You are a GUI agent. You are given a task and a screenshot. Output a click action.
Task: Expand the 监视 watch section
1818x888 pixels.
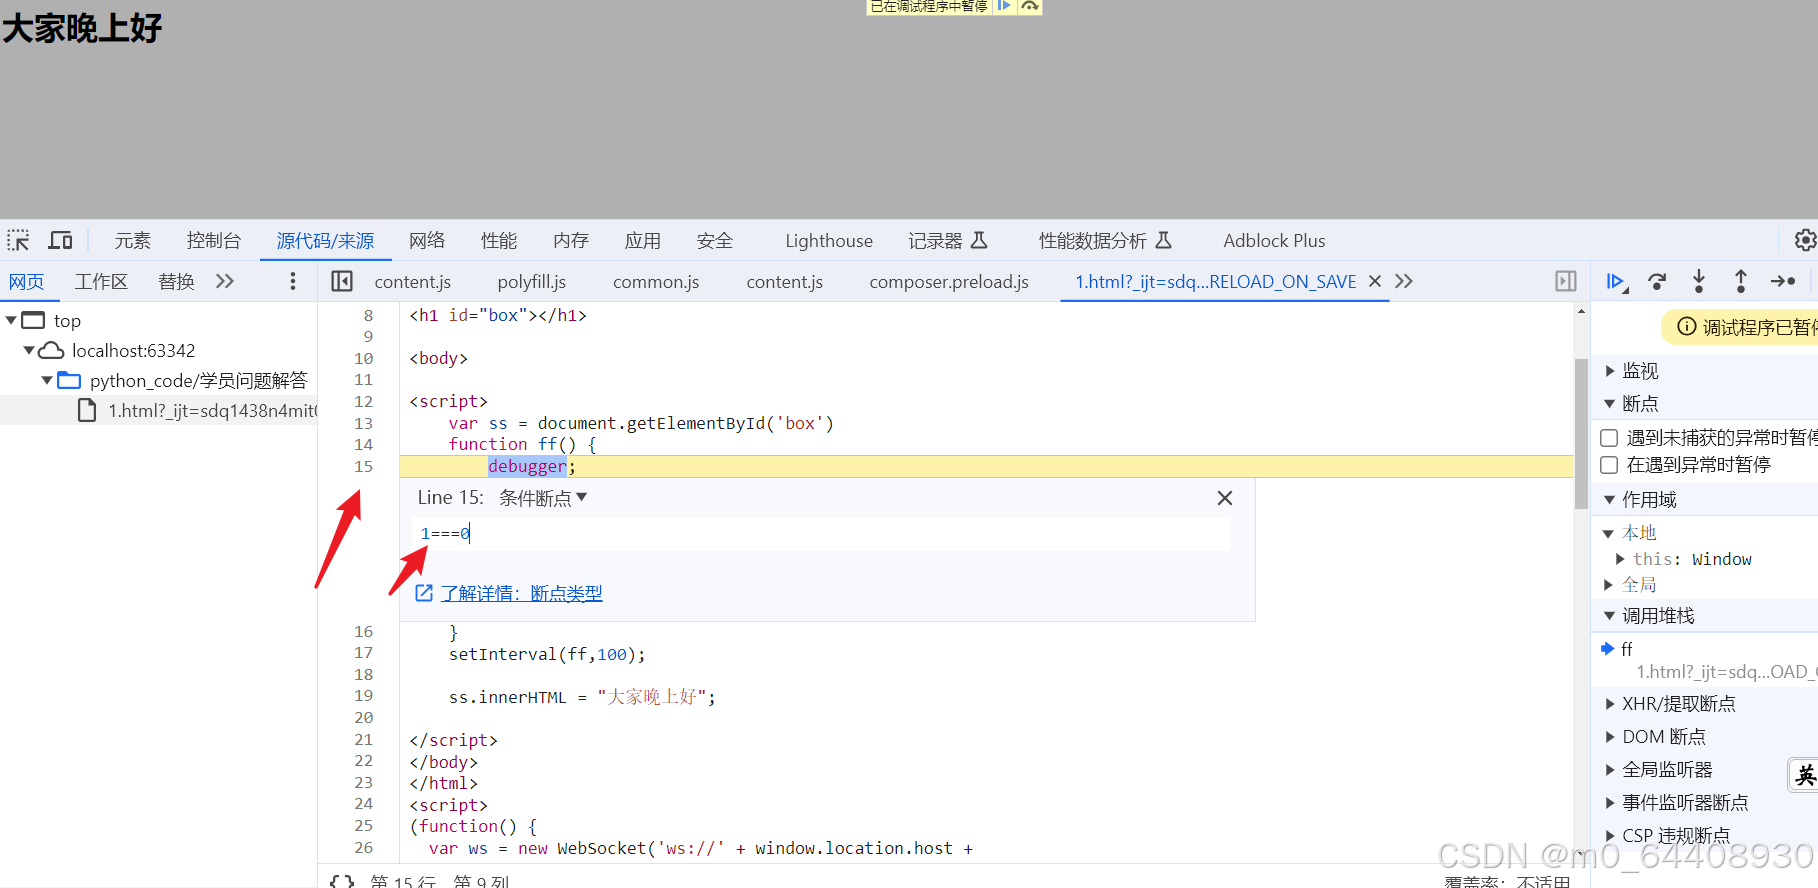pyautogui.click(x=1610, y=371)
